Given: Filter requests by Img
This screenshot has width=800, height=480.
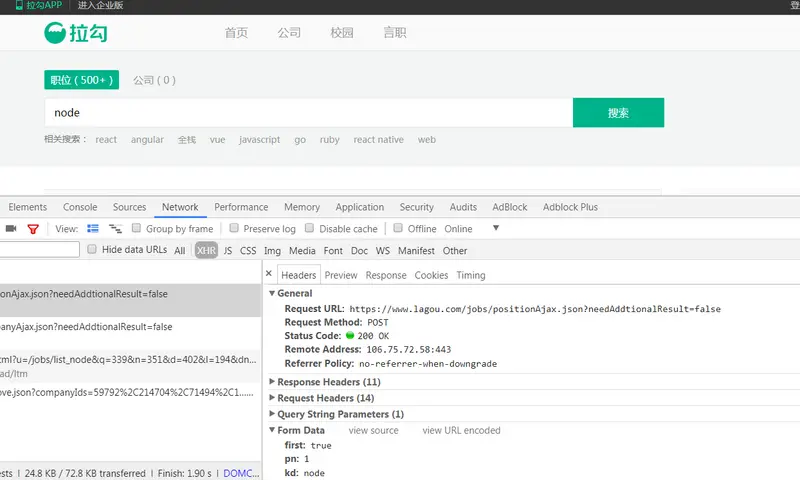Looking at the screenshot, I should [x=272, y=250].
